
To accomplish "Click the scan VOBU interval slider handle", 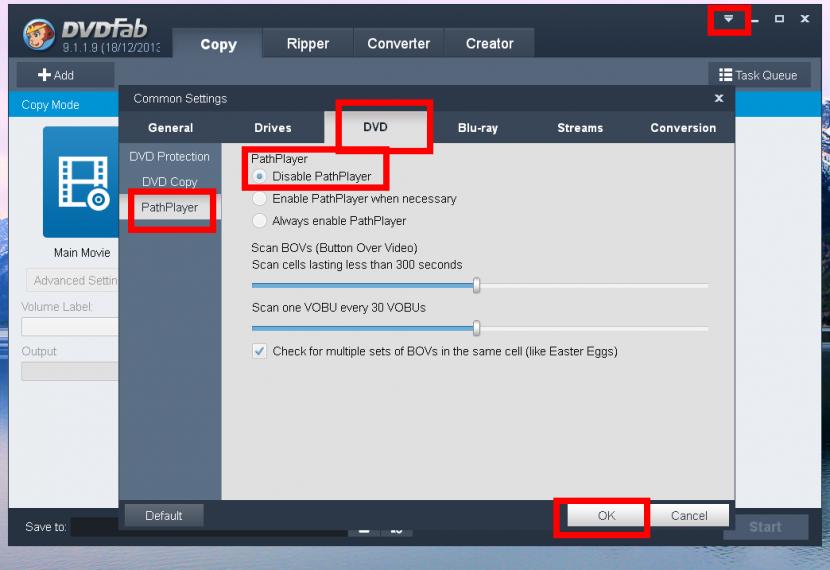I will [476, 328].
